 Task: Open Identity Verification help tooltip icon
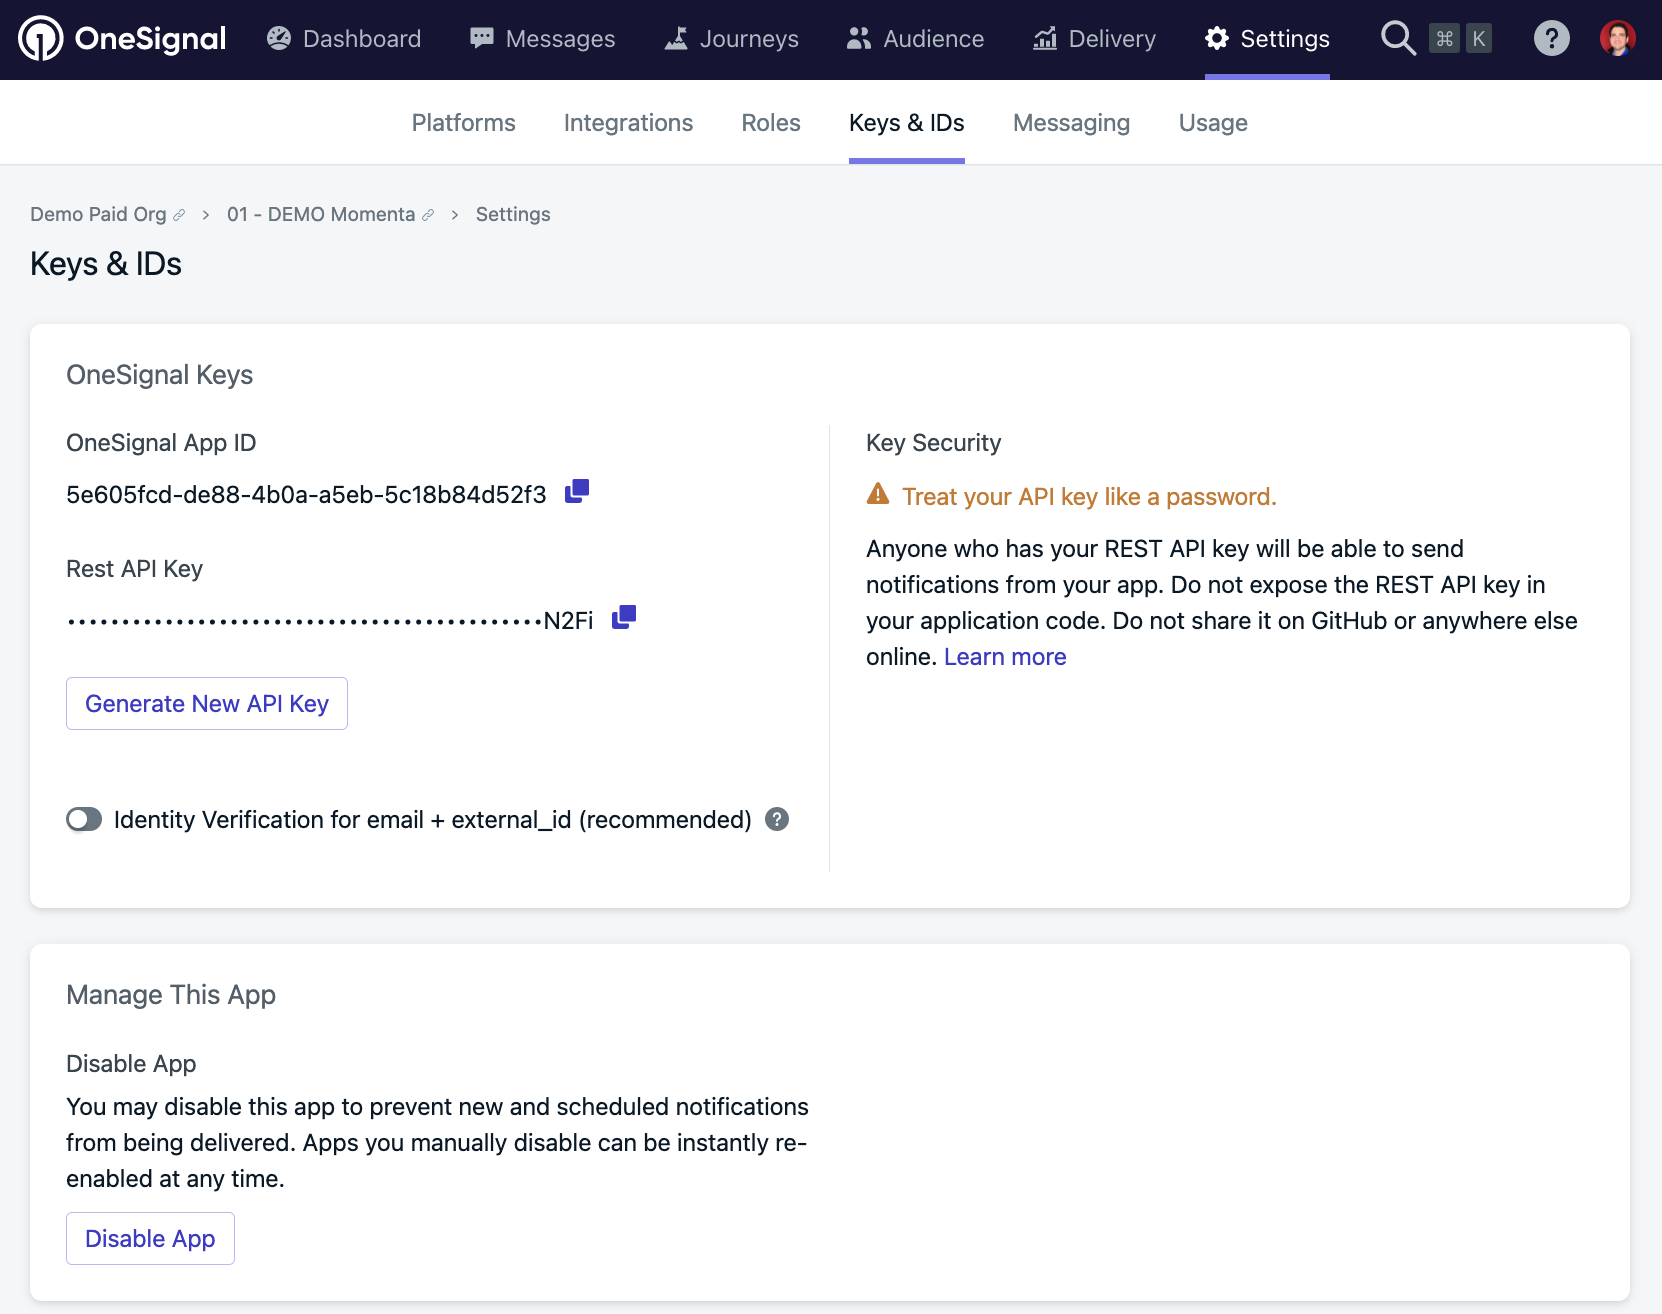coord(777,819)
